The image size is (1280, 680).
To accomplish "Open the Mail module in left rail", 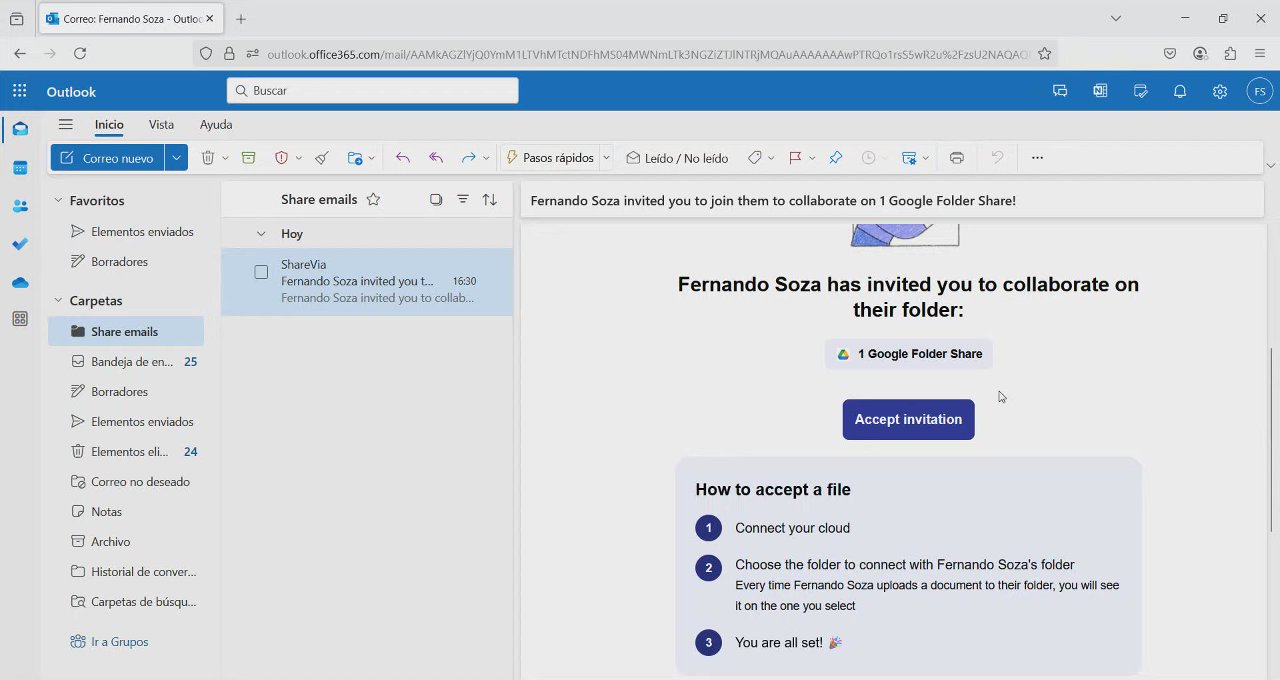I will 20,129.
